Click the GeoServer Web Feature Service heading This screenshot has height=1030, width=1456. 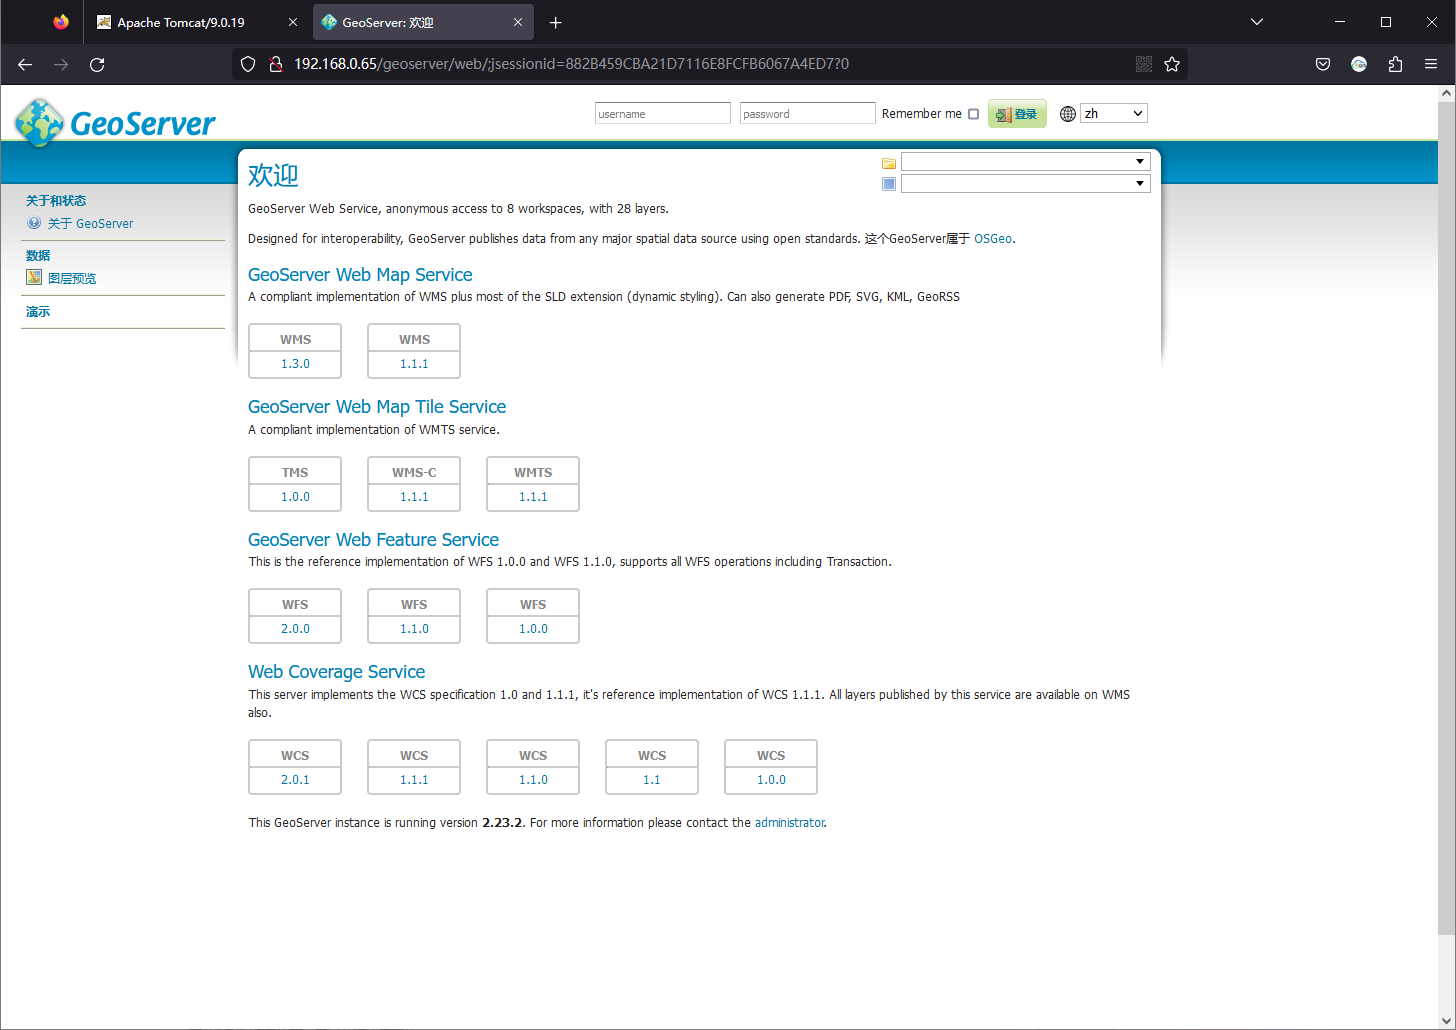(373, 540)
